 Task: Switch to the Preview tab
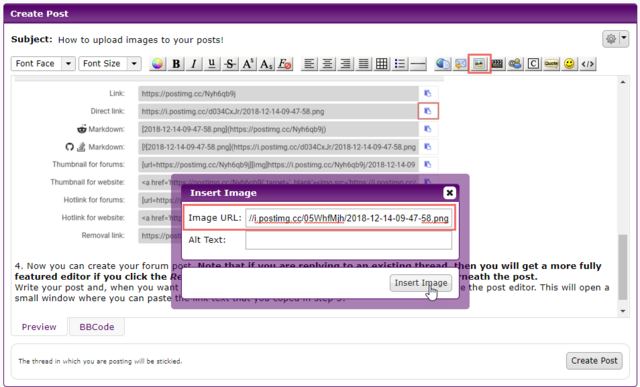[x=39, y=327]
